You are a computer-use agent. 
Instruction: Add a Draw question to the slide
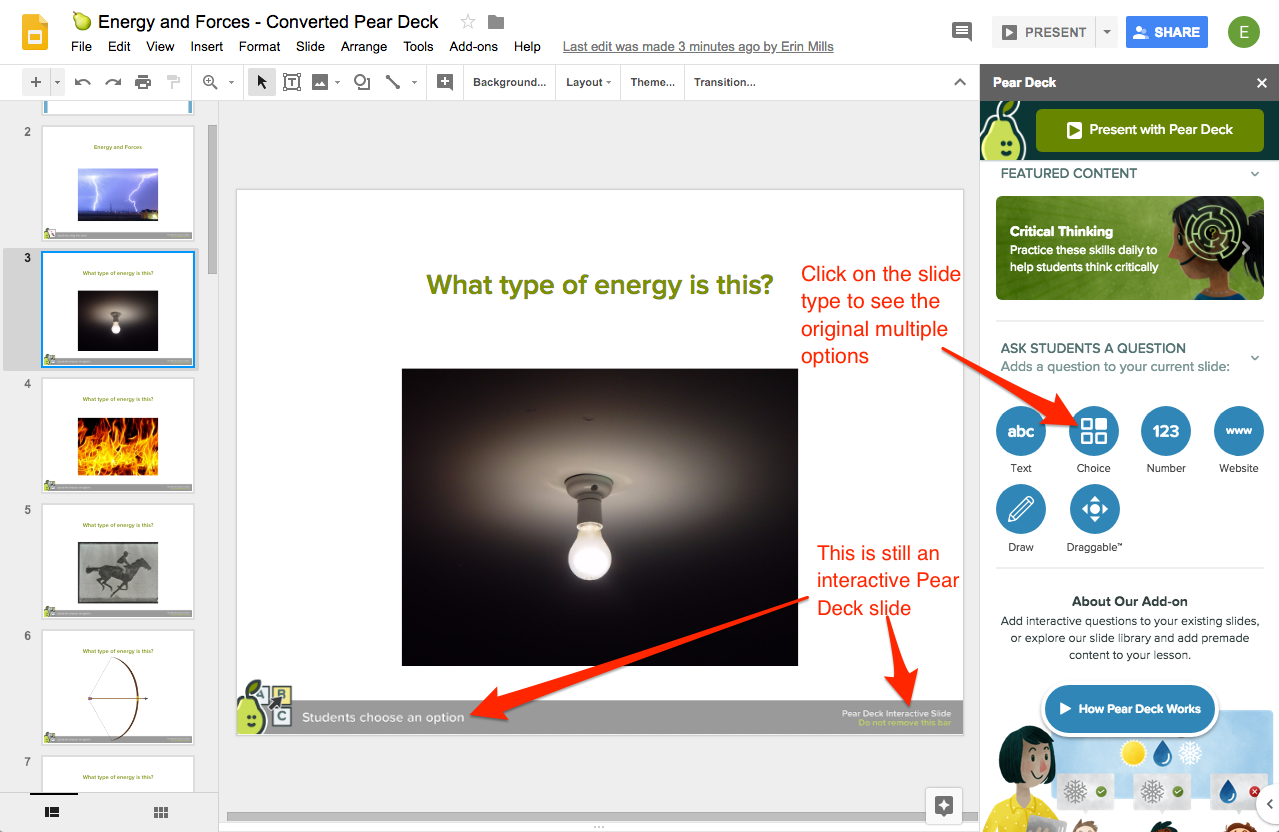point(1020,510)
